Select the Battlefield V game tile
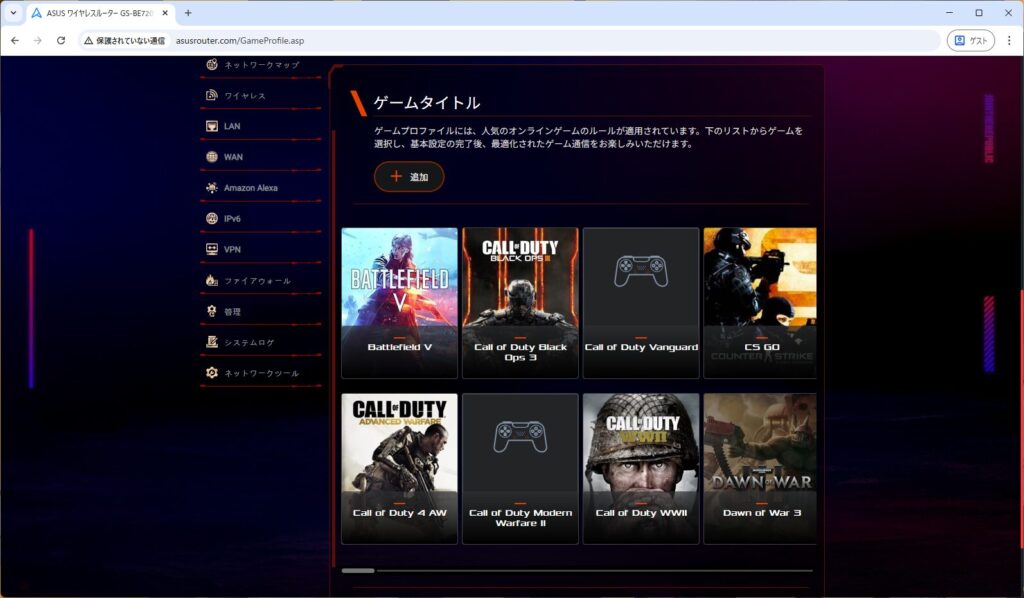 pyautogui.click(x=399, y=303)
